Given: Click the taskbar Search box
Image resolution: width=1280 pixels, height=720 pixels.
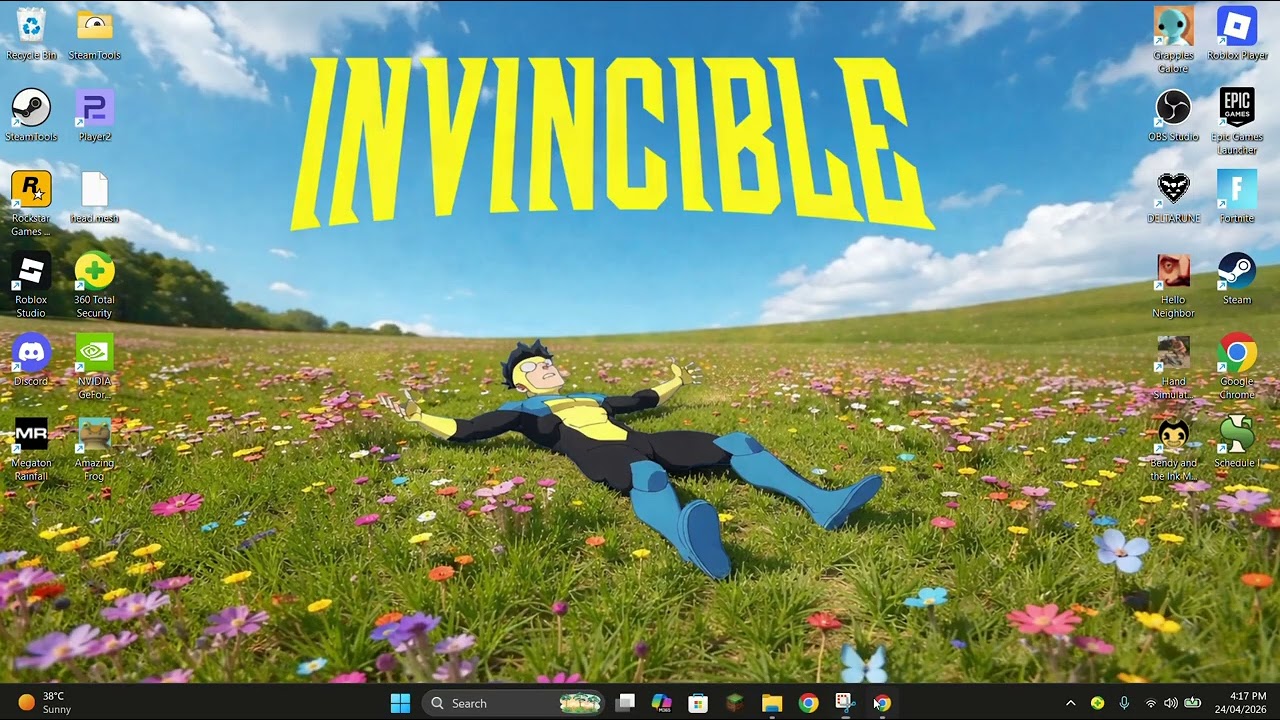Looking at the screenshot, I should click(513, 703).
